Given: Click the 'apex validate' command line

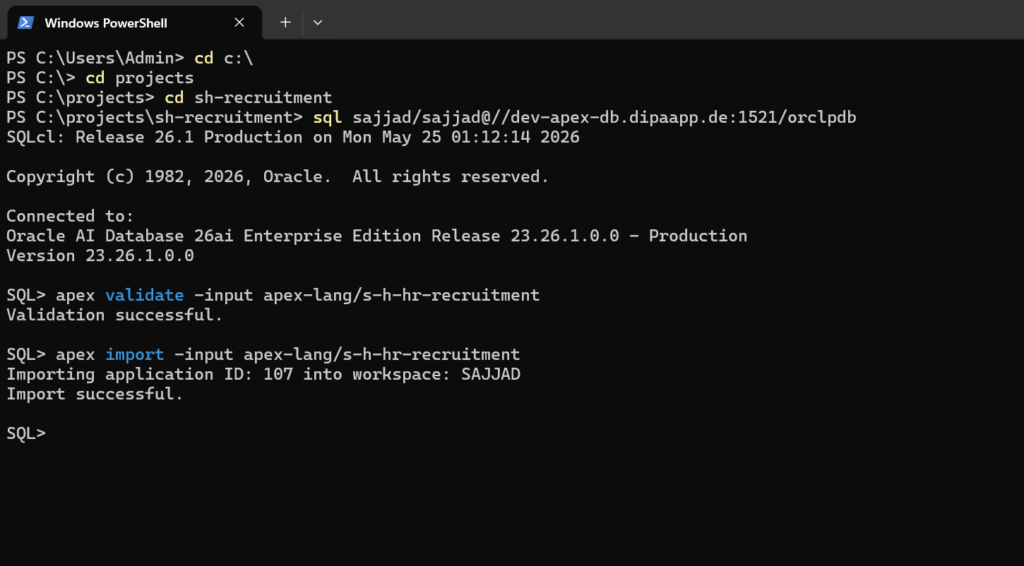Looking at the screenshot, I should [273, 295].
